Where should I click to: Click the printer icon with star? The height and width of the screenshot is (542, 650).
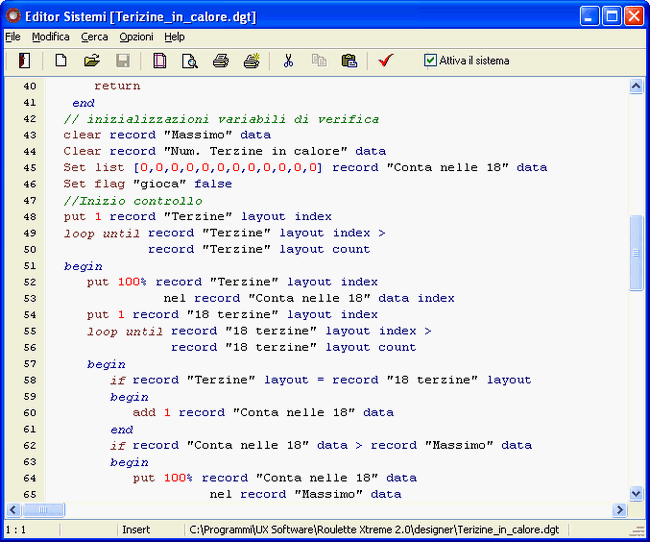tap(252, 61)
